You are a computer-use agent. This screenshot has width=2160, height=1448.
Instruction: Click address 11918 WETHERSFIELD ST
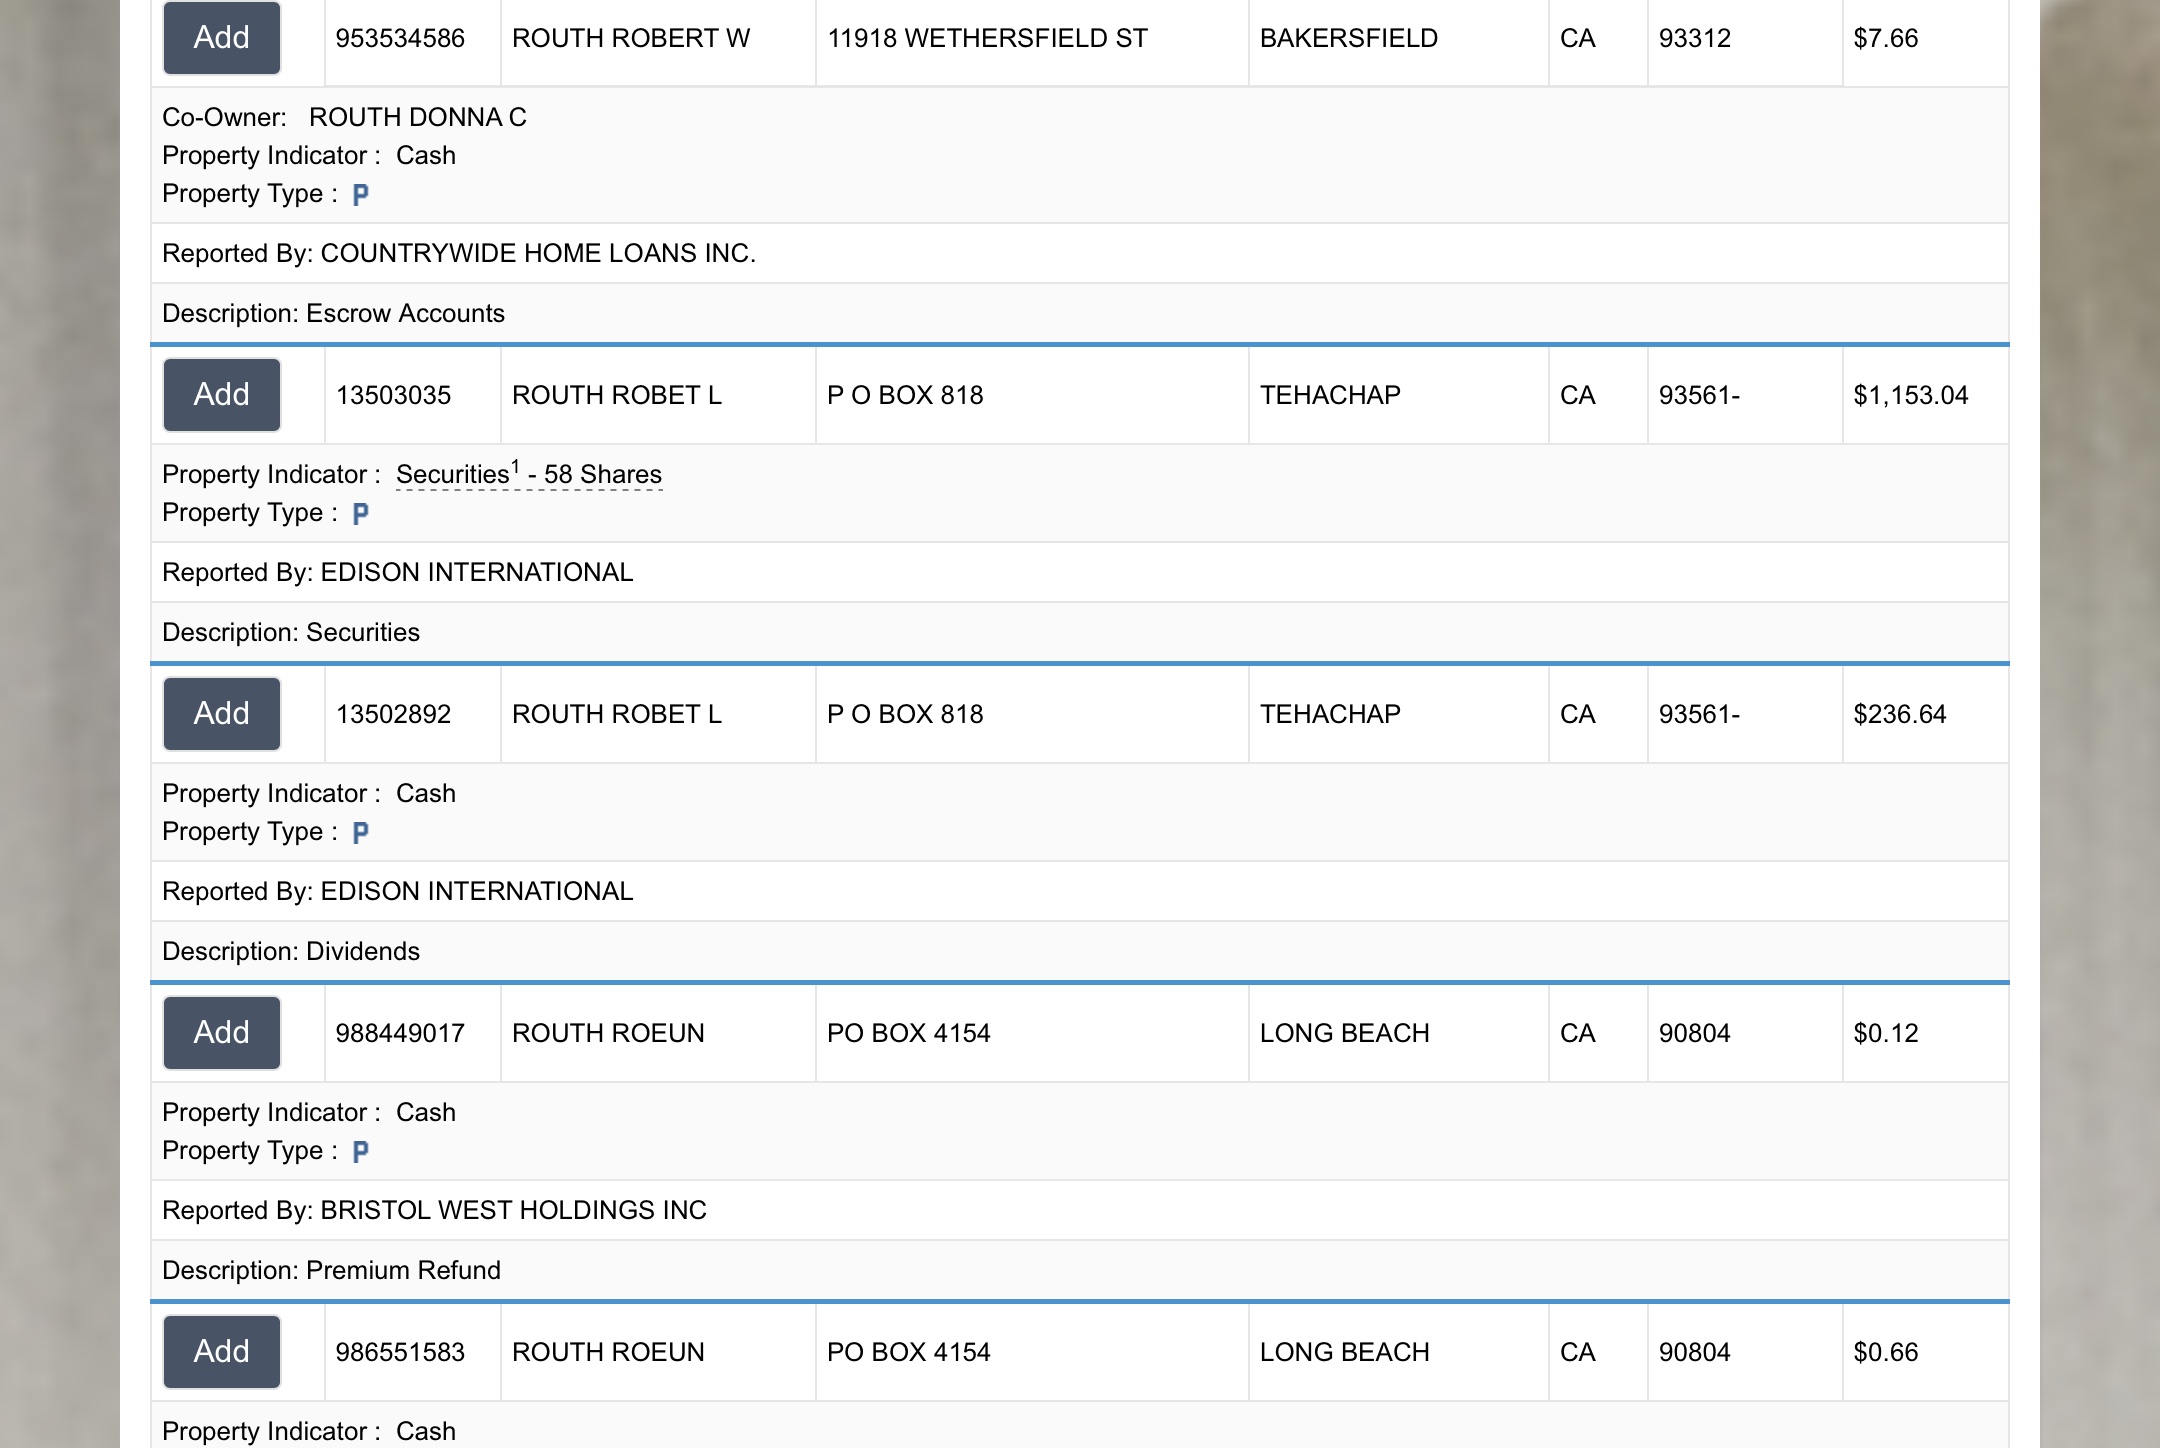pyautogui.click(x=987, y=38)
